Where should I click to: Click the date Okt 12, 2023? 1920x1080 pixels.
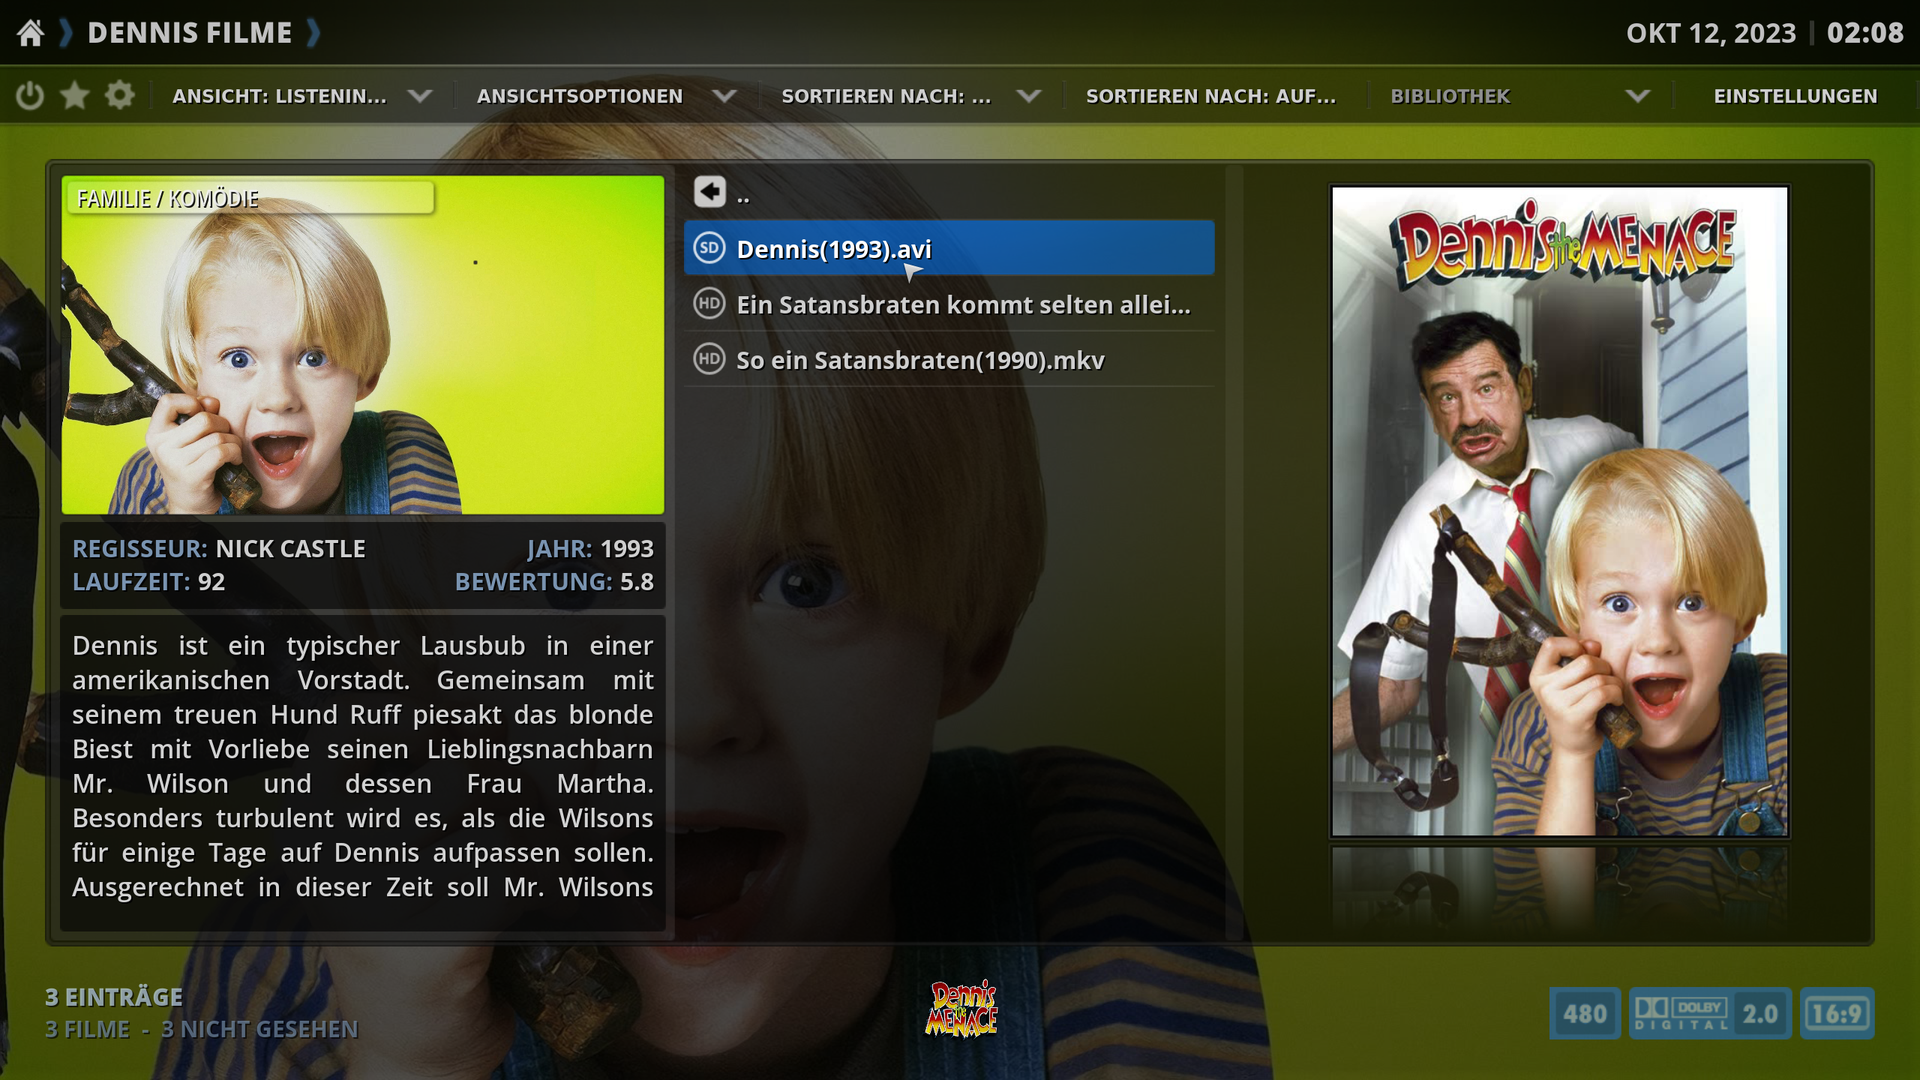[1711, 33]
